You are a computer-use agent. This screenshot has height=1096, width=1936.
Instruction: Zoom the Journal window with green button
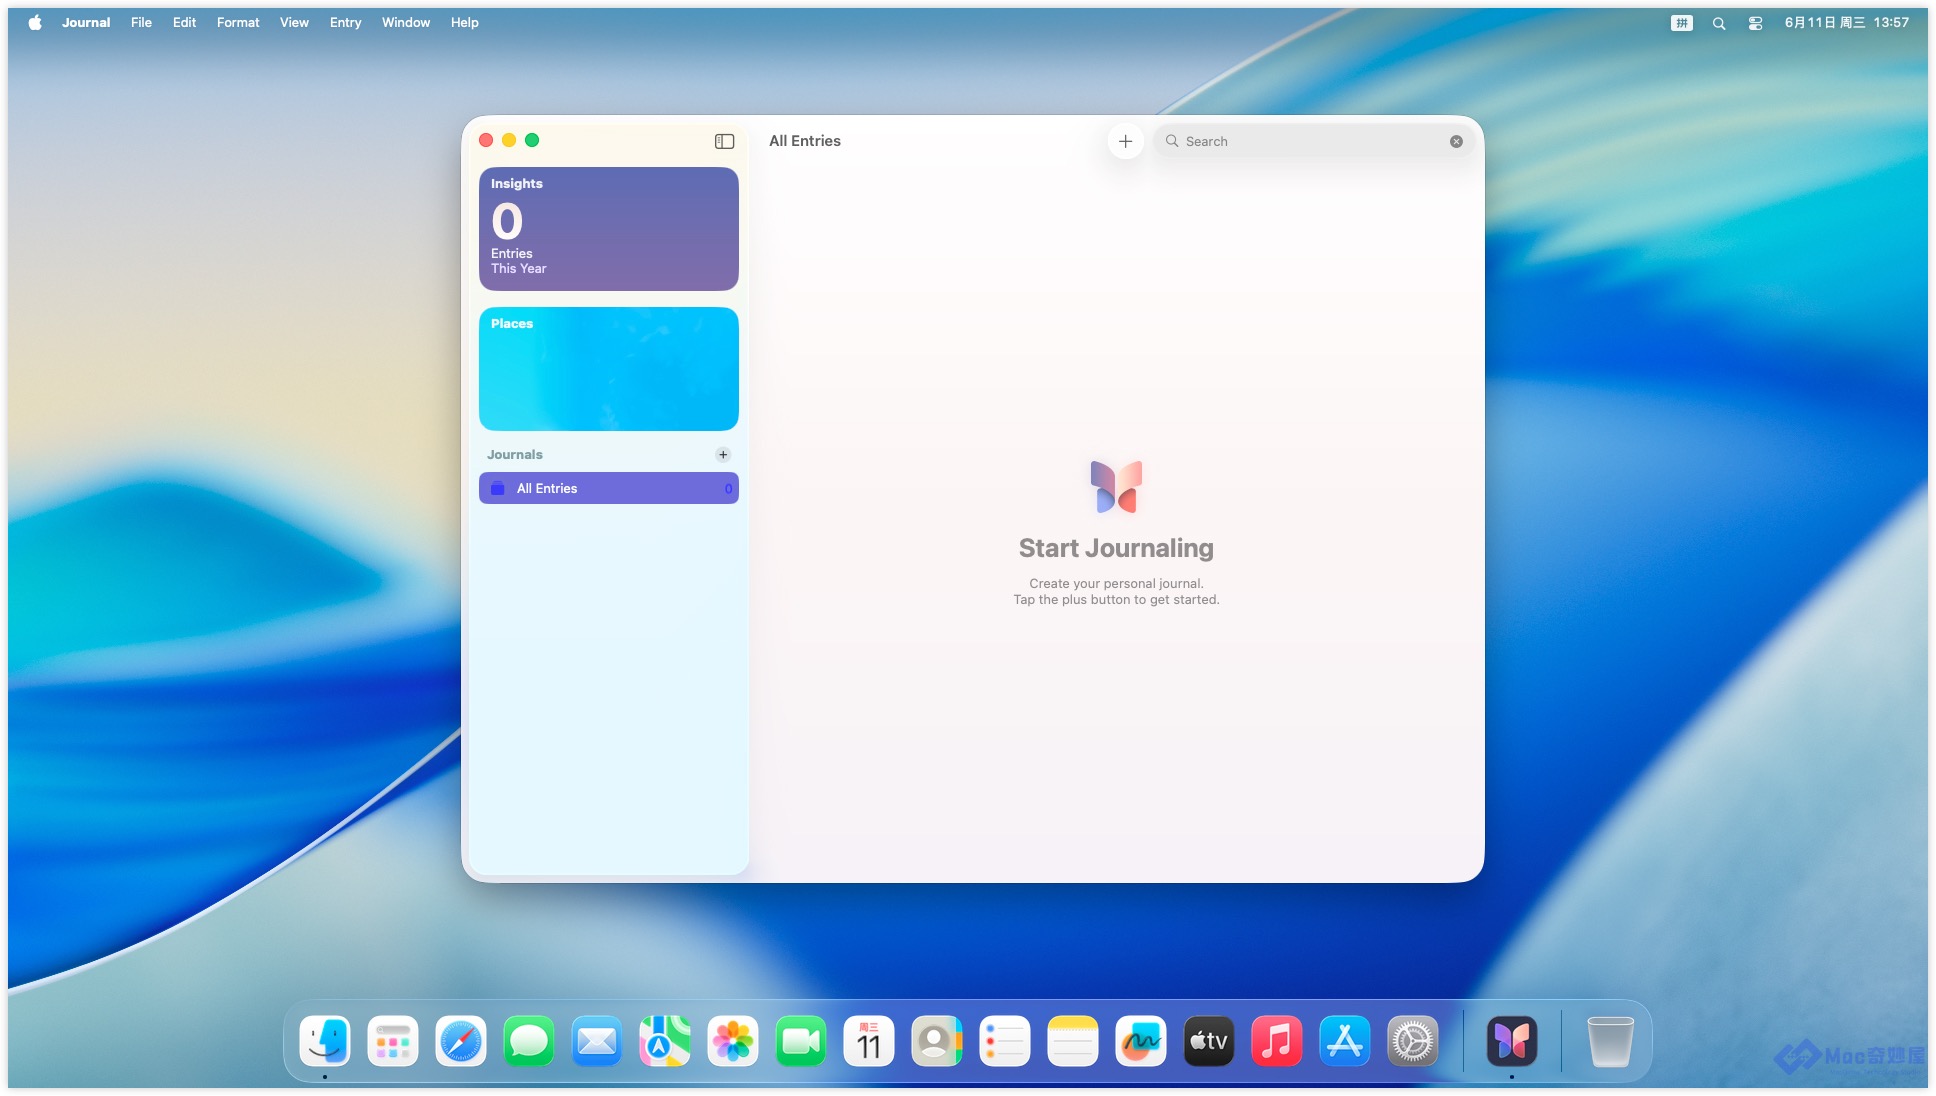coord(532,140)
